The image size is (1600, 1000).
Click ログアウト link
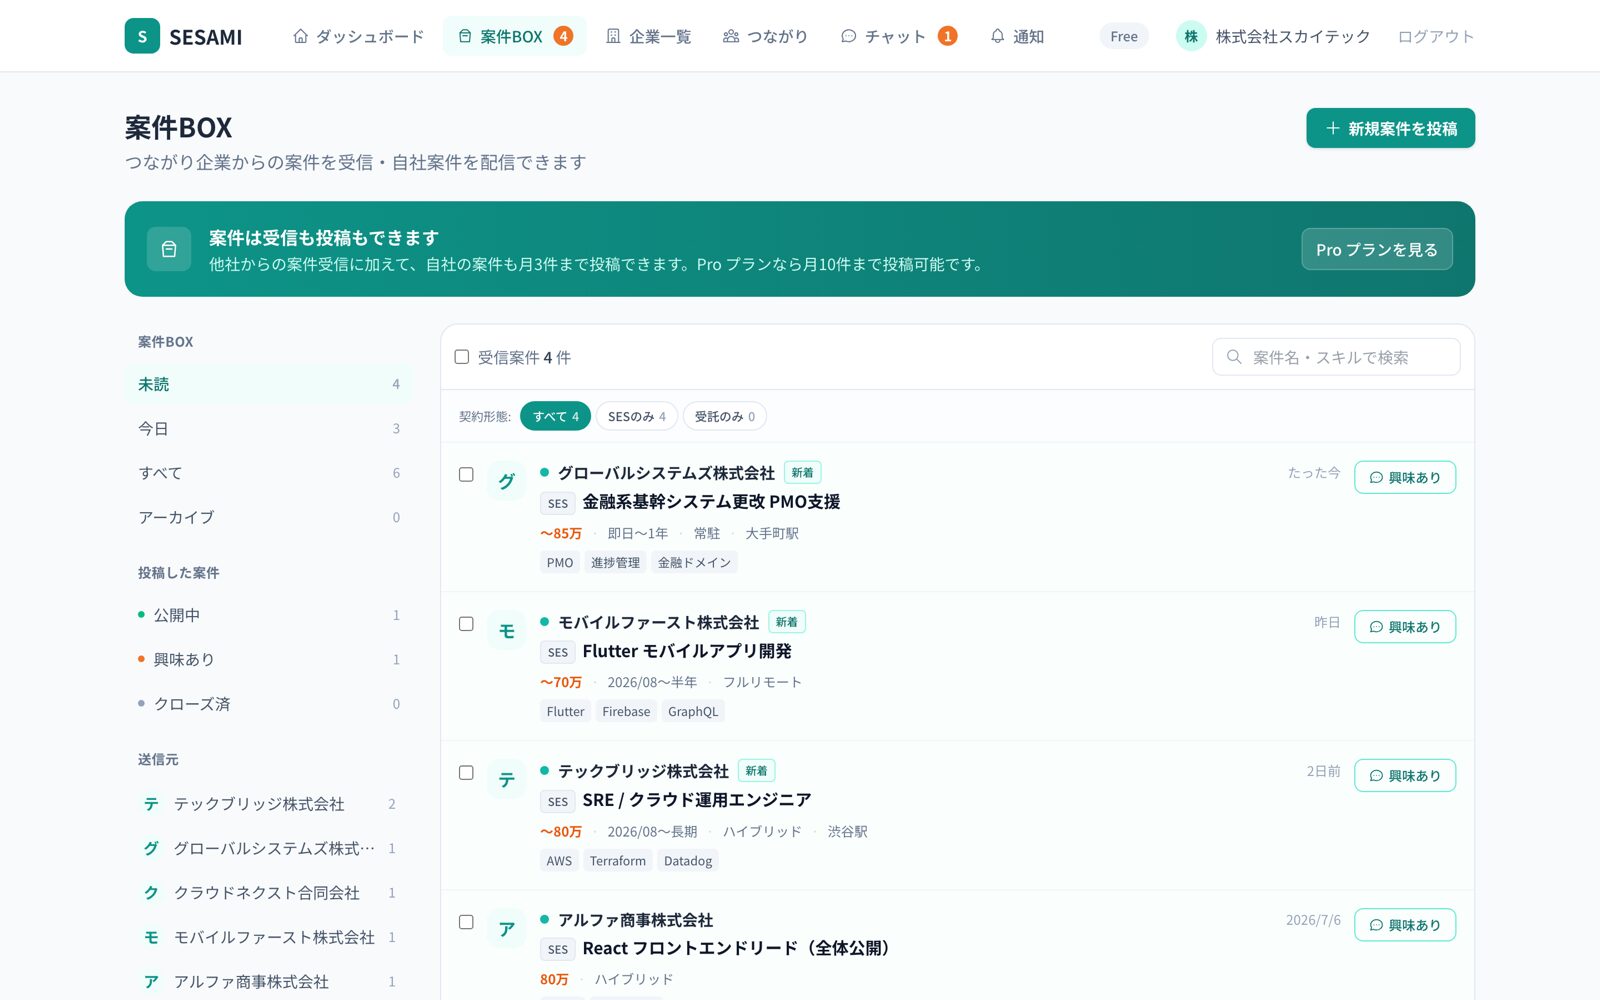tap(1435, 36)
